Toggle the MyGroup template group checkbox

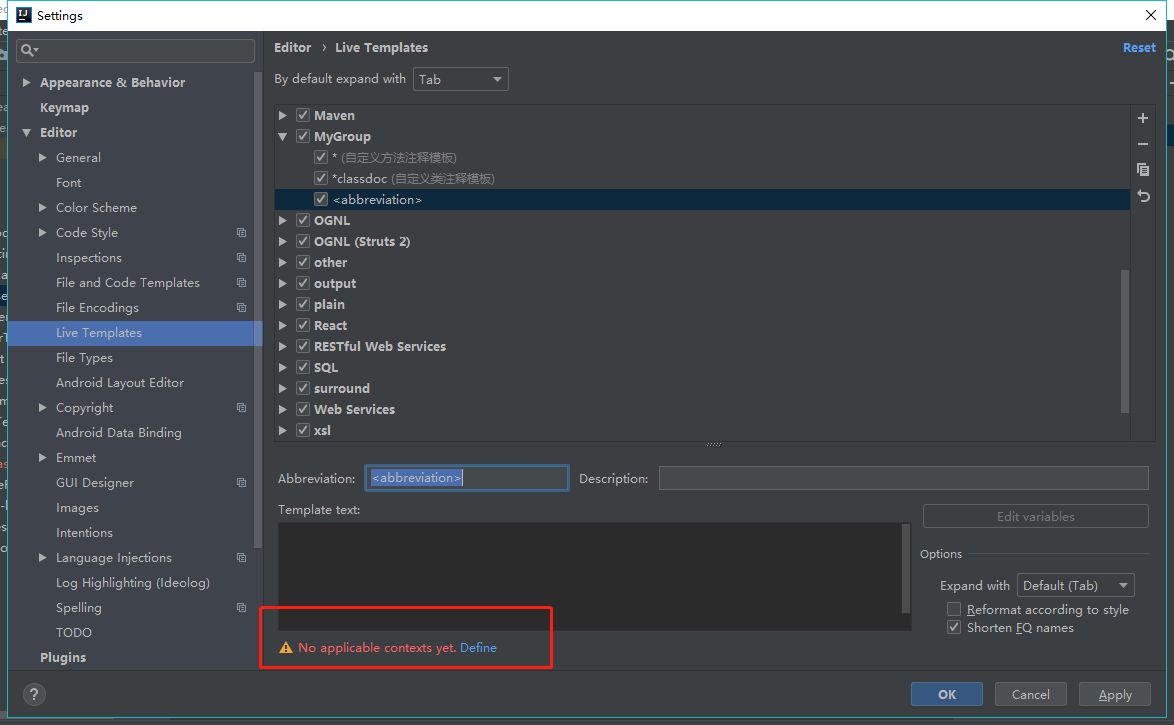pos(303,136)
